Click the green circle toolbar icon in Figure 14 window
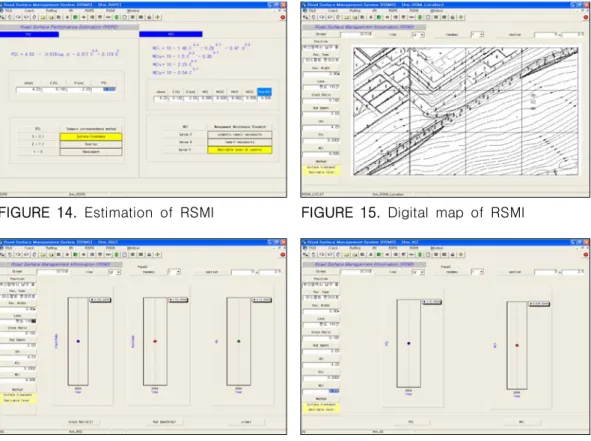The width and height of the screenshot is (591, 441). click(x=116, y=17)
